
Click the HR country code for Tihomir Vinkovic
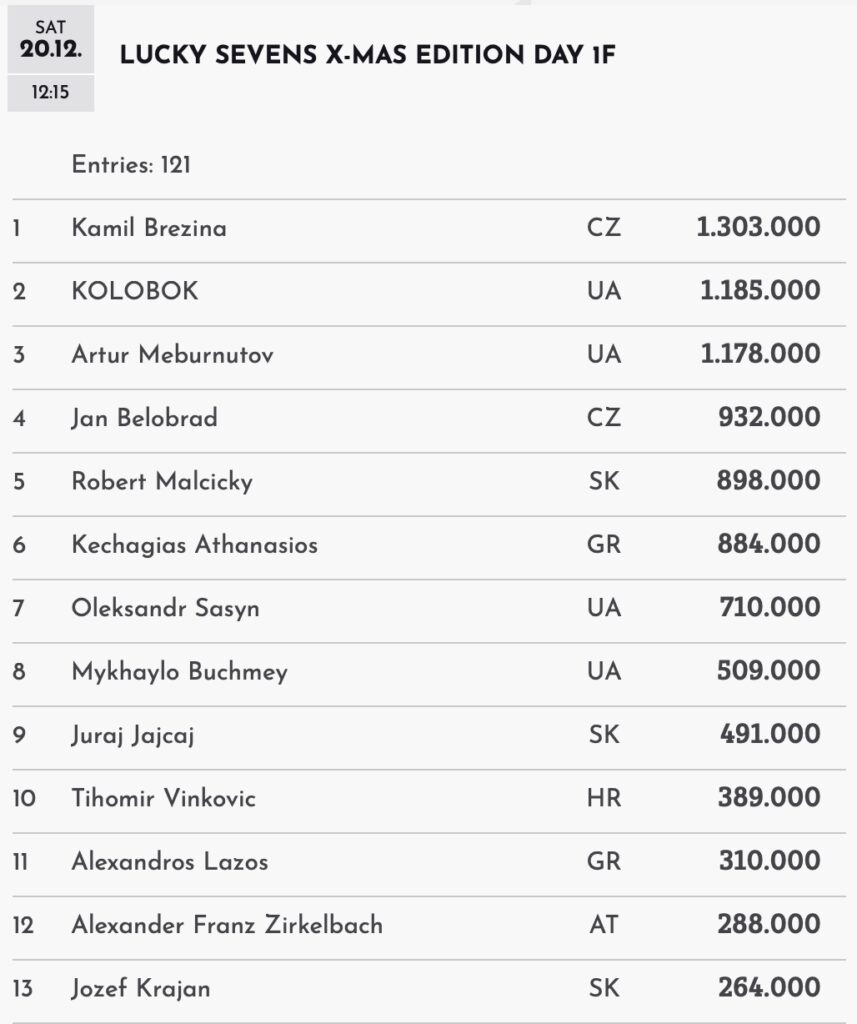coord(604,798)
